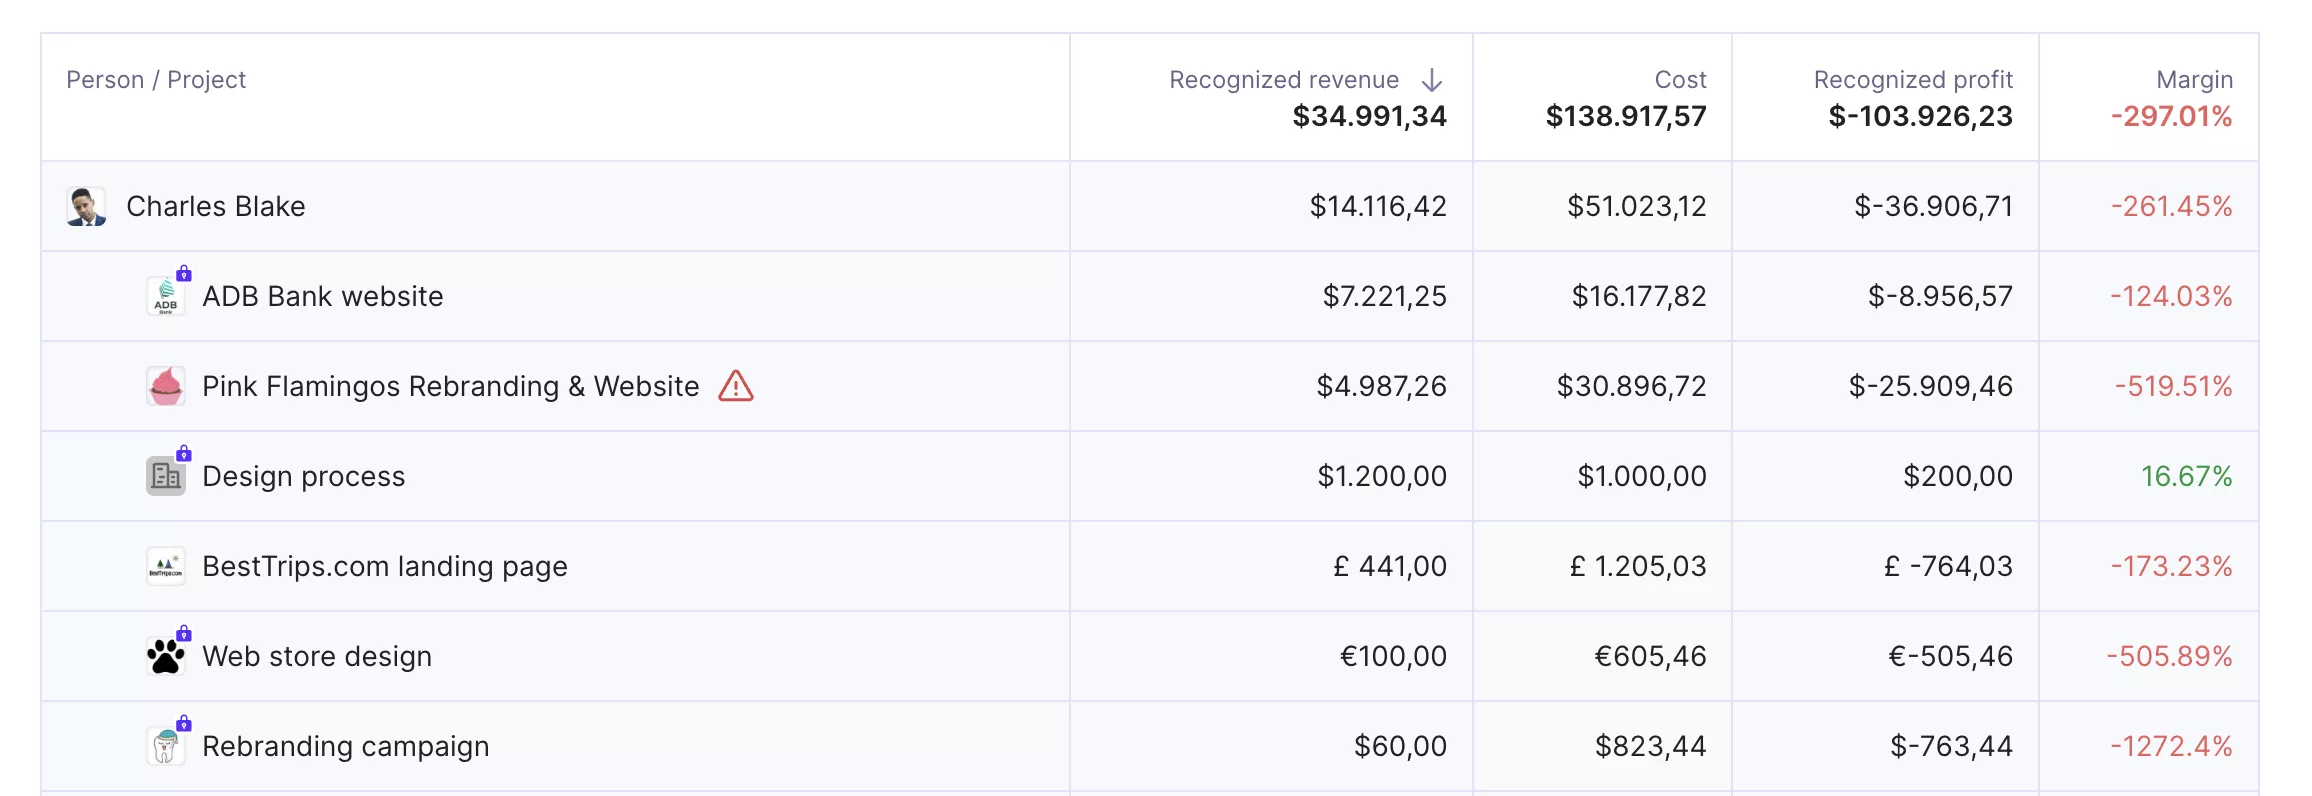Click the lock badge on Design process

pyautogui.click(x=184, y=453)
